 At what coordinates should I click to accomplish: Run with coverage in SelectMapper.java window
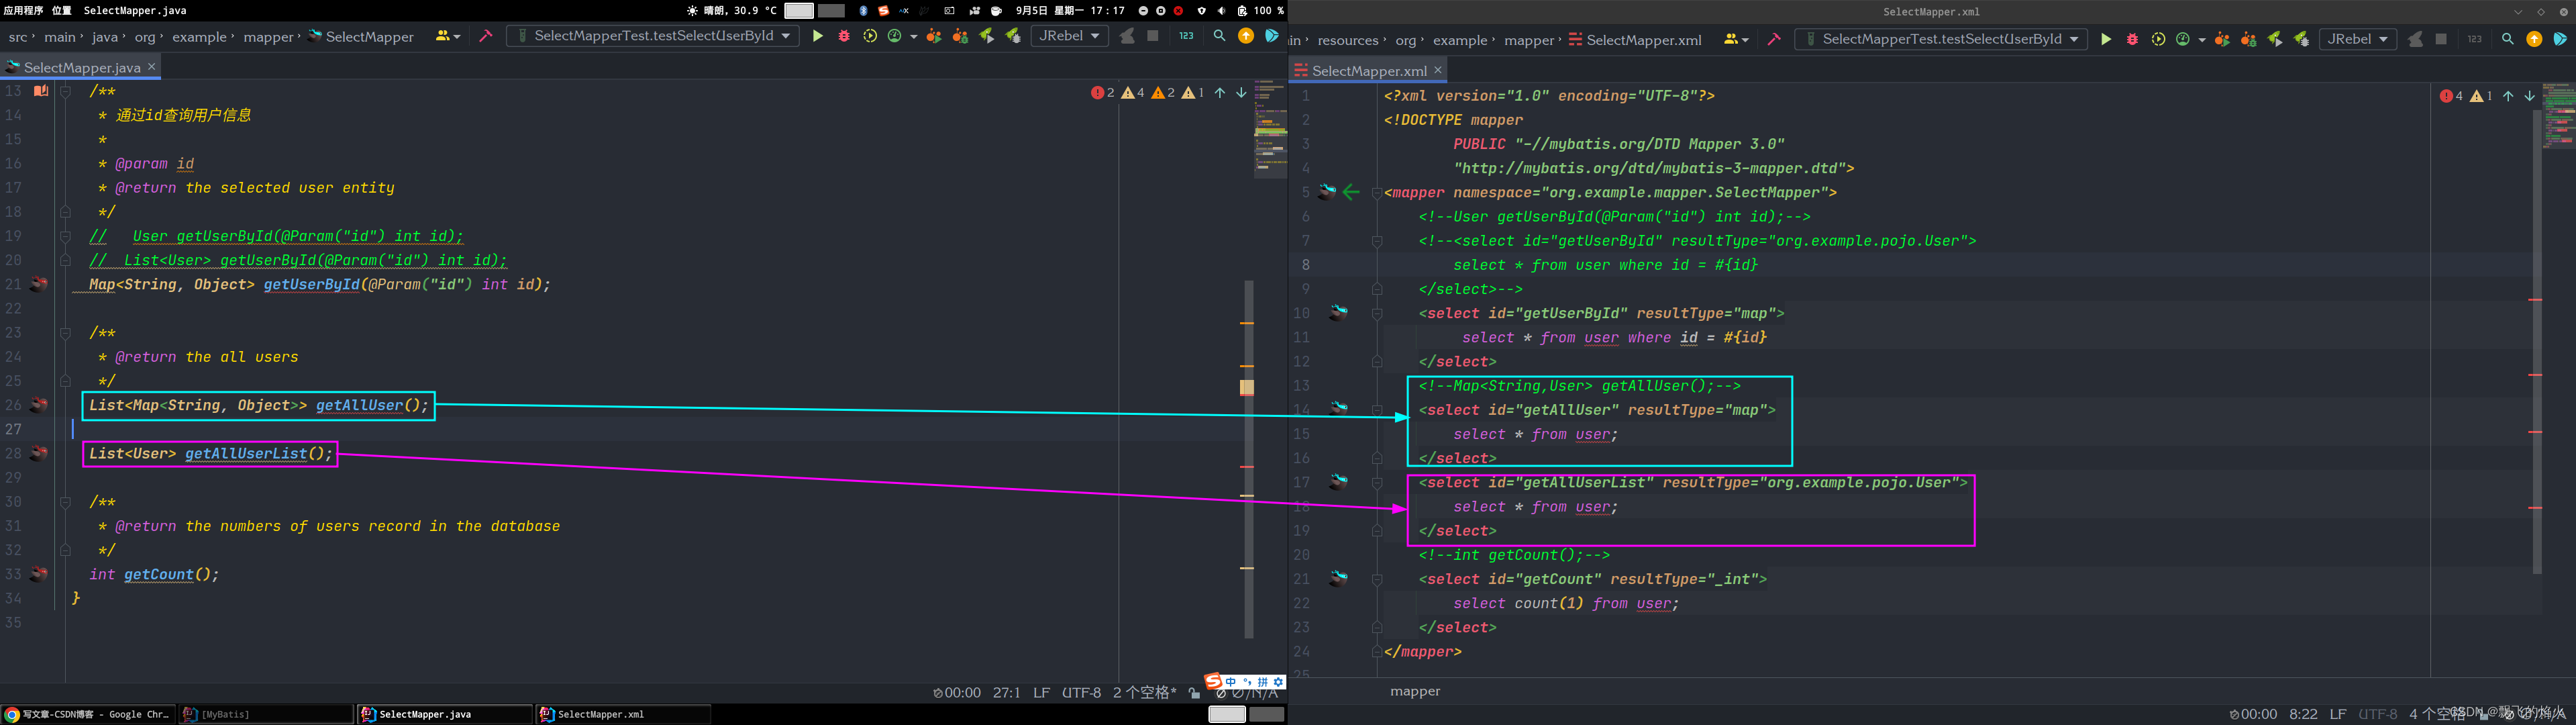click(x=870, y=36)
